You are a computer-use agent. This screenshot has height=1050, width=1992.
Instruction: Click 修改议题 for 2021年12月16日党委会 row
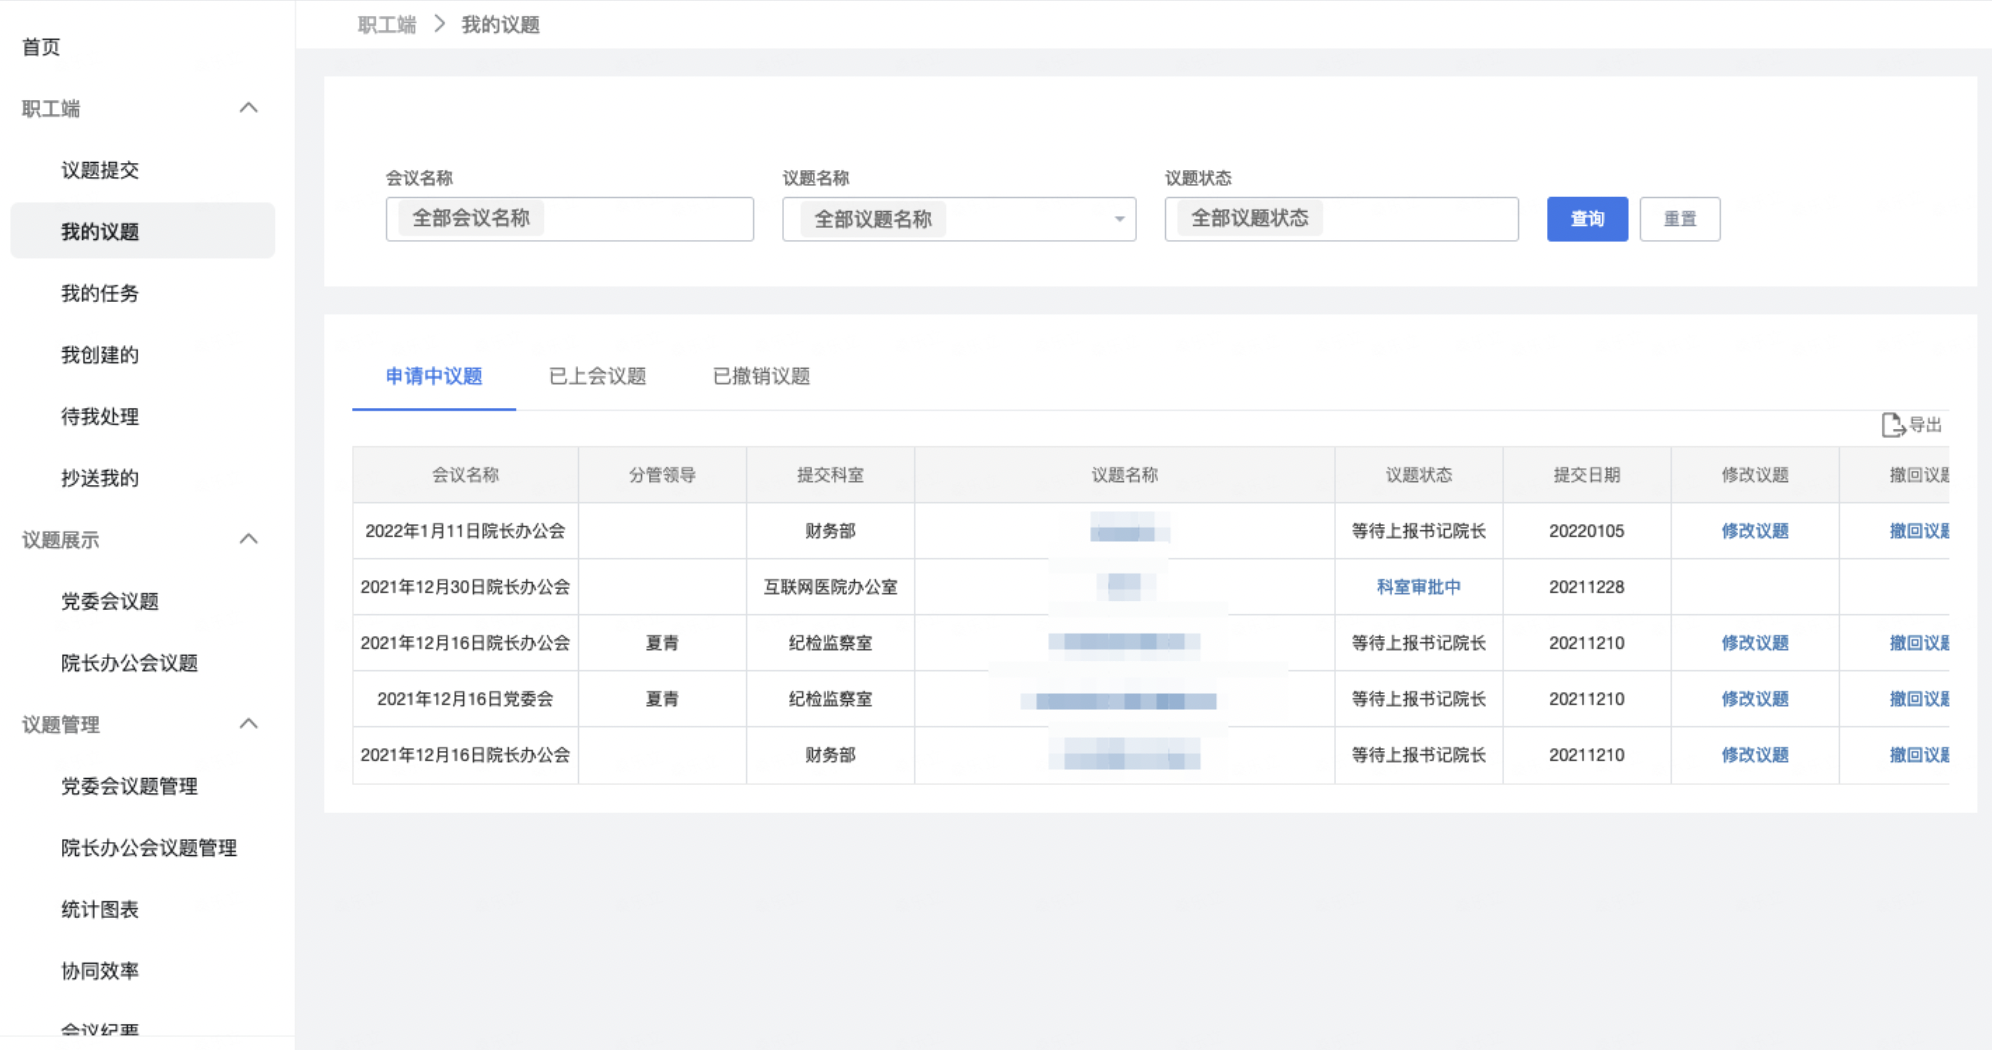[1755, 699]
